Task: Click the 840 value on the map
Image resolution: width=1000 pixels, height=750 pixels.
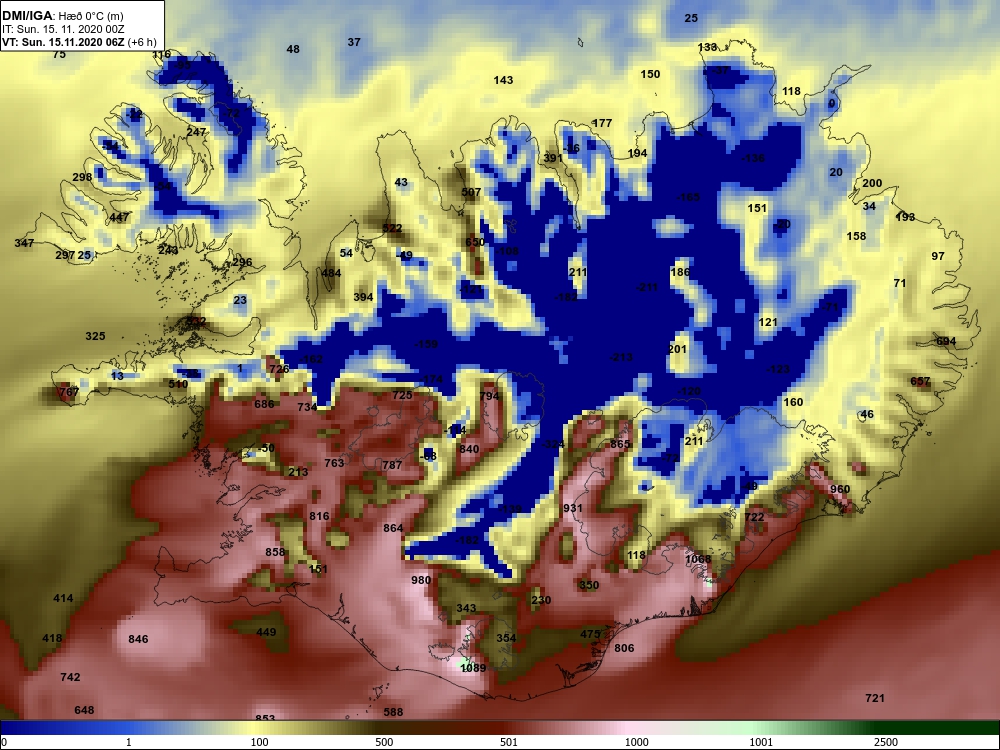Action: pyautogui.click(x=469, y=448)
